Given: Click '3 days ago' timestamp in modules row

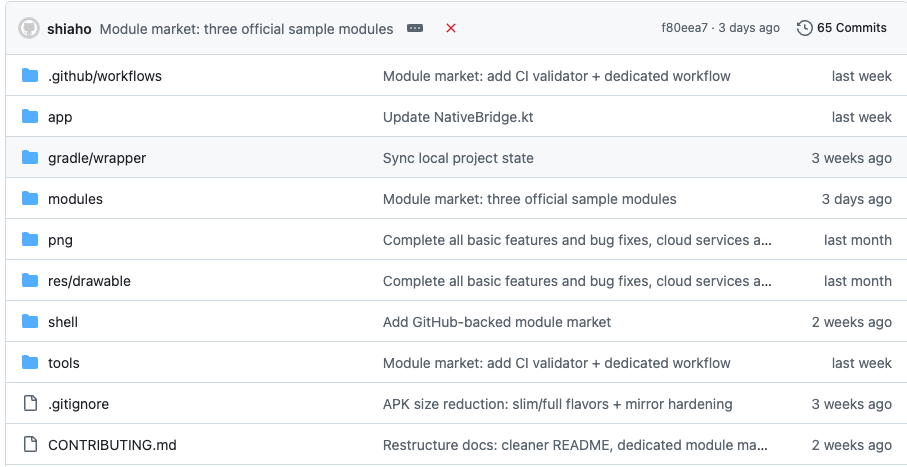Looking at the screenshot, I should 857,199.
